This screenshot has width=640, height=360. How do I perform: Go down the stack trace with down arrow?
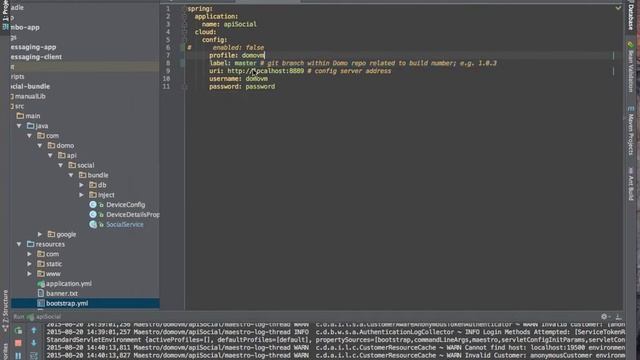click(34, 343)
